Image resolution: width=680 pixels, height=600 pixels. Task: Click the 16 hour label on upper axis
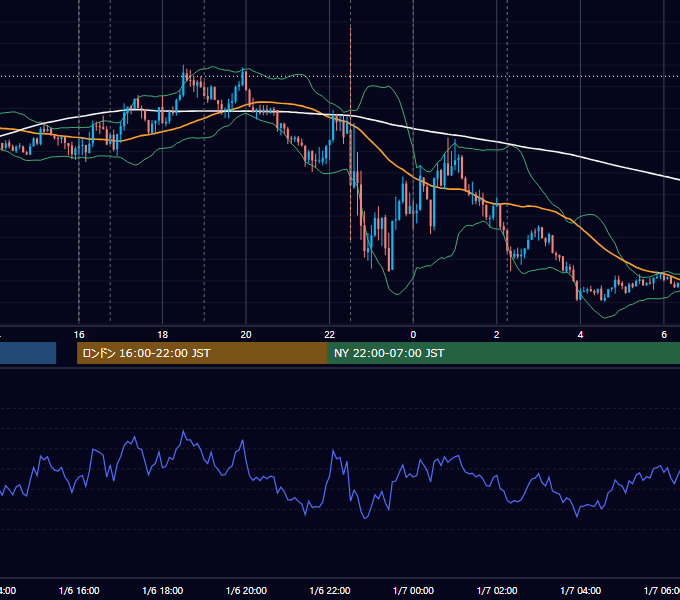[x=79, y=334]
